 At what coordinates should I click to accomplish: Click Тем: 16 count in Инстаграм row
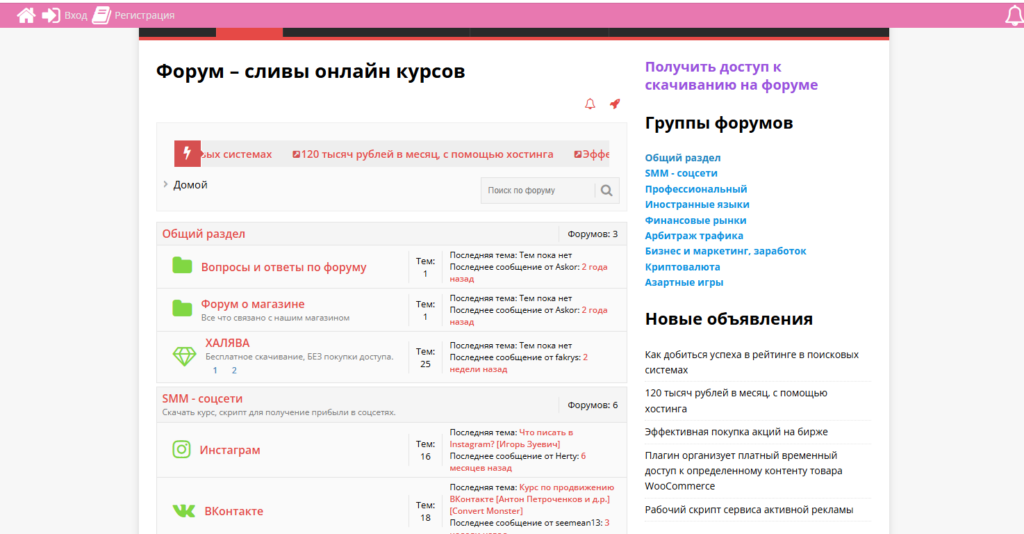click(425, 450)
